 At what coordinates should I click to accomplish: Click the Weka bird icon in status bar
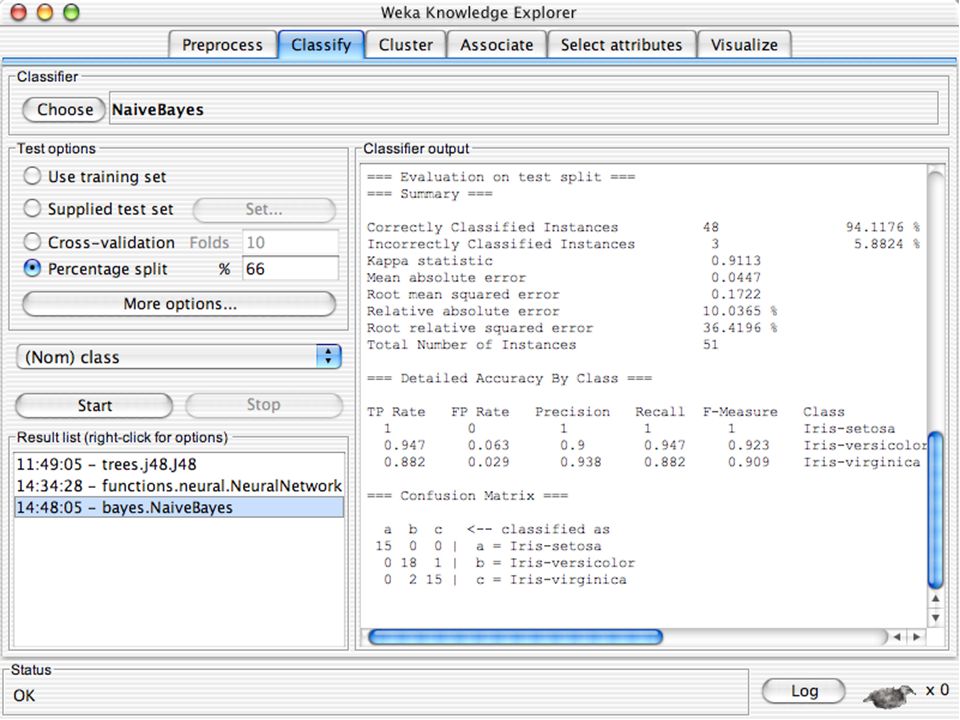point(889,695)
